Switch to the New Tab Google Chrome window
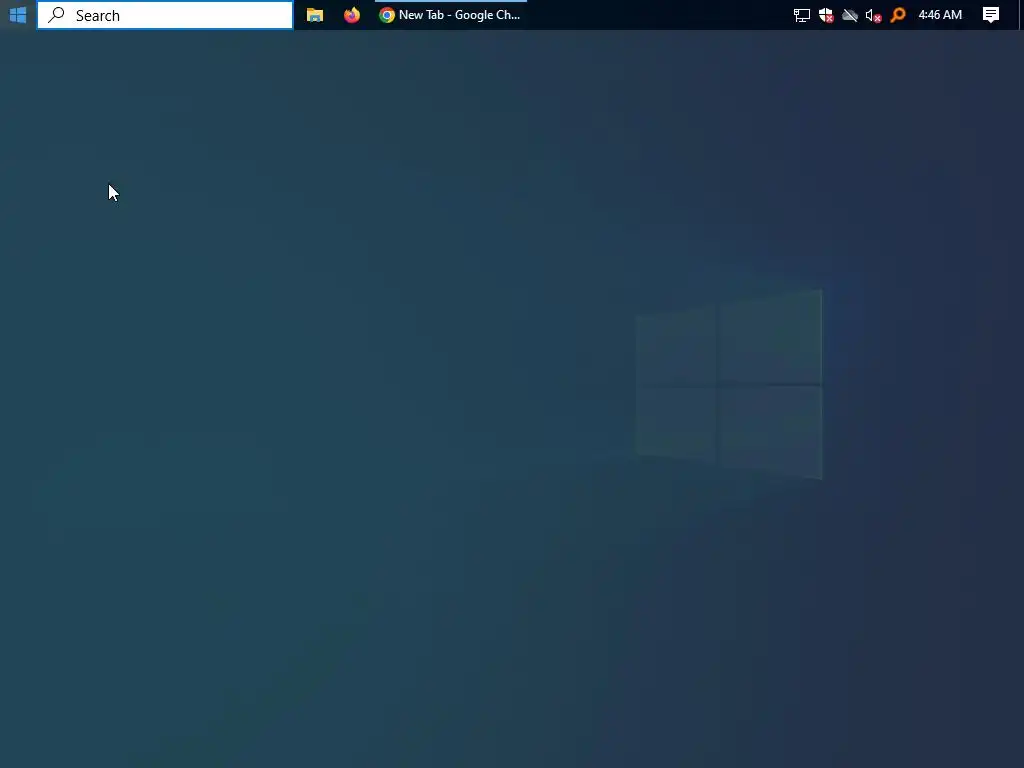Viewport: 1024px width, 768px height. 451,14
